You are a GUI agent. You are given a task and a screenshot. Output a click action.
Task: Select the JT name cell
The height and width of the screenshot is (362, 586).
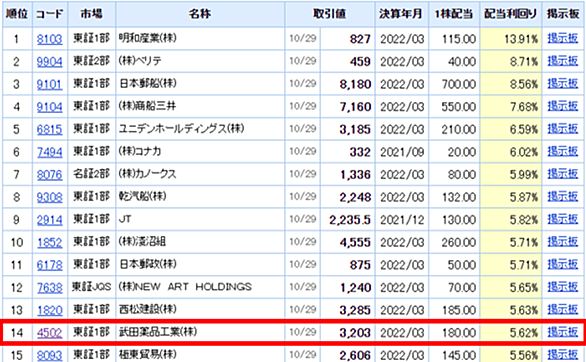[200, 220]
